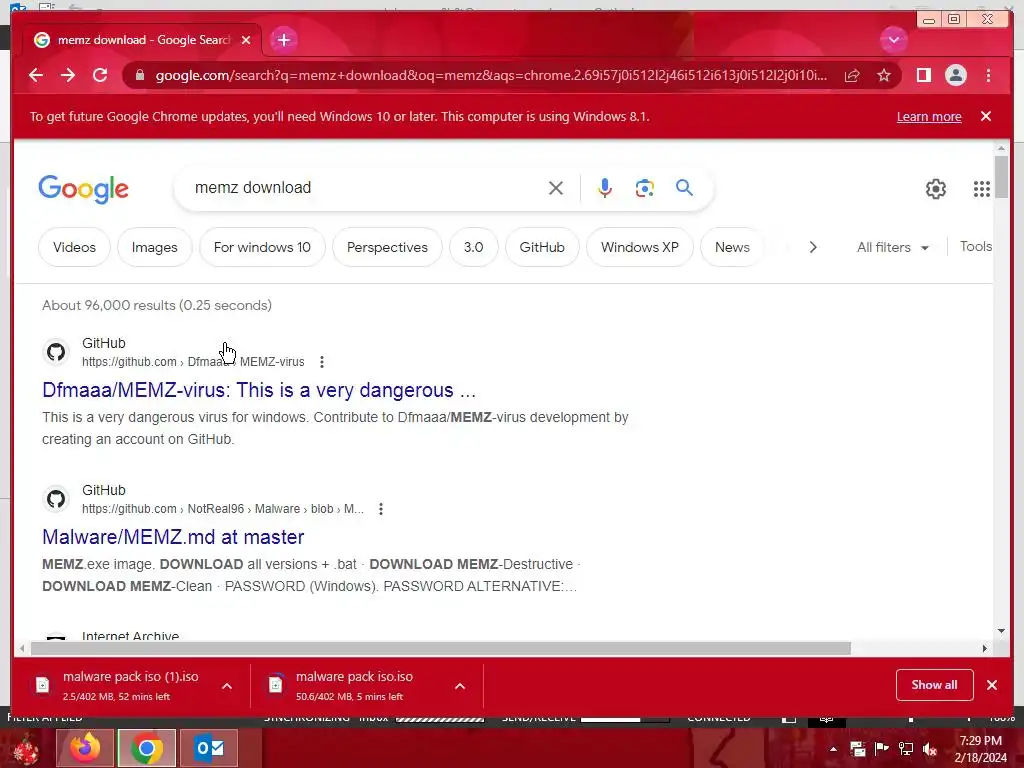Reload the Google search page

pyautogui.click(x=100, y=75)
